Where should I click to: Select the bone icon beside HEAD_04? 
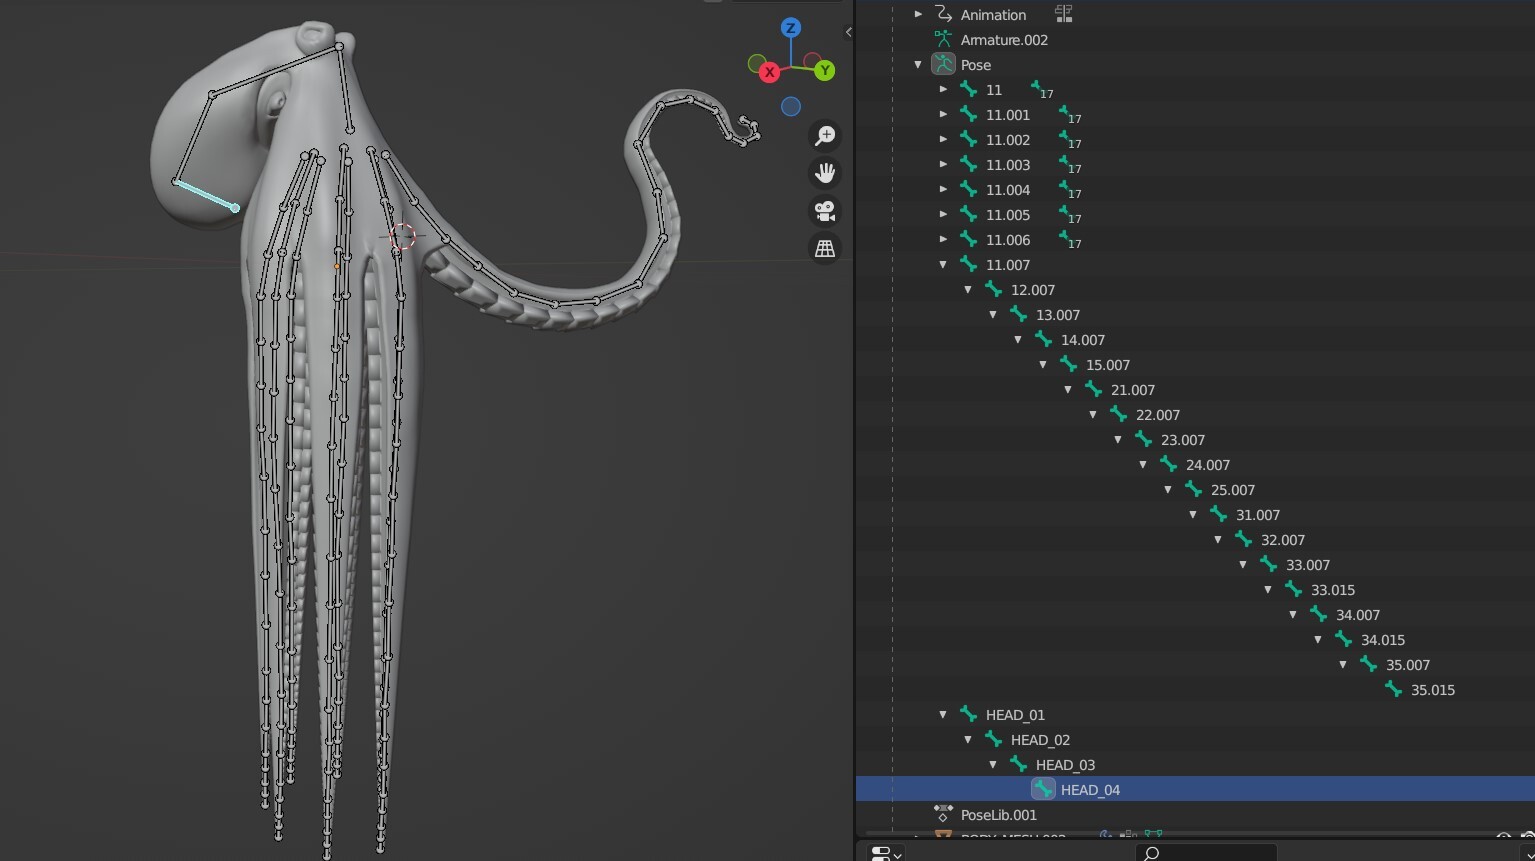coord(1043,789)
